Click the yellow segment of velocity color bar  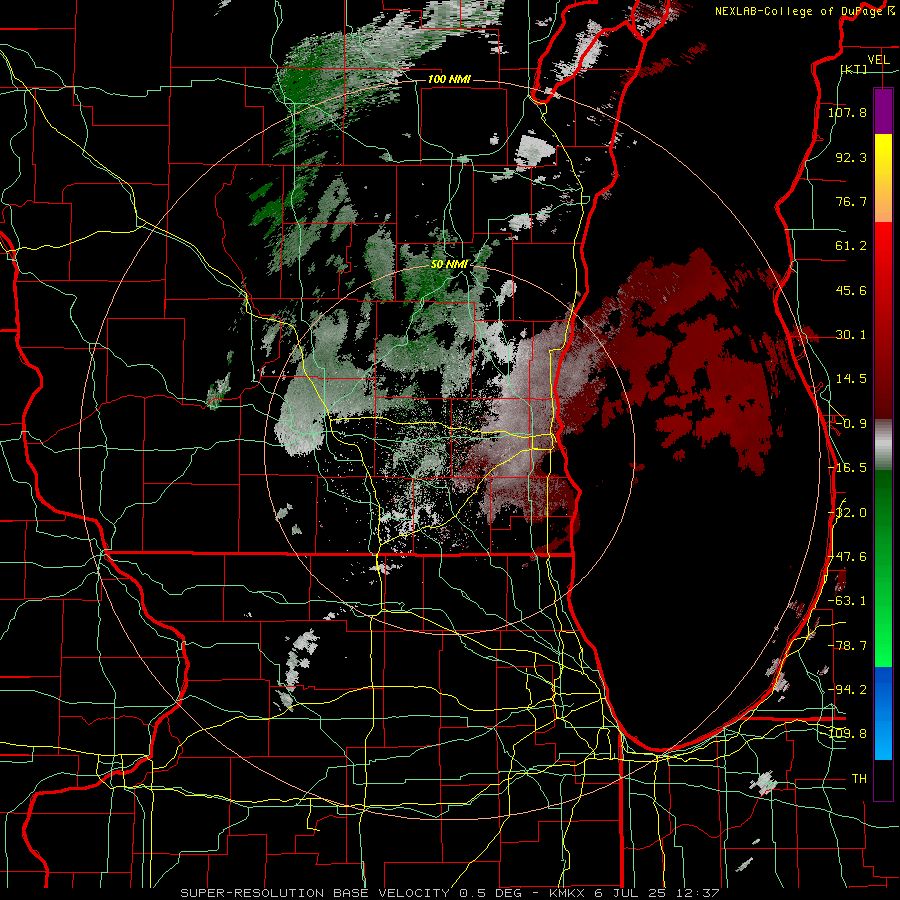(x=883, y=157)
